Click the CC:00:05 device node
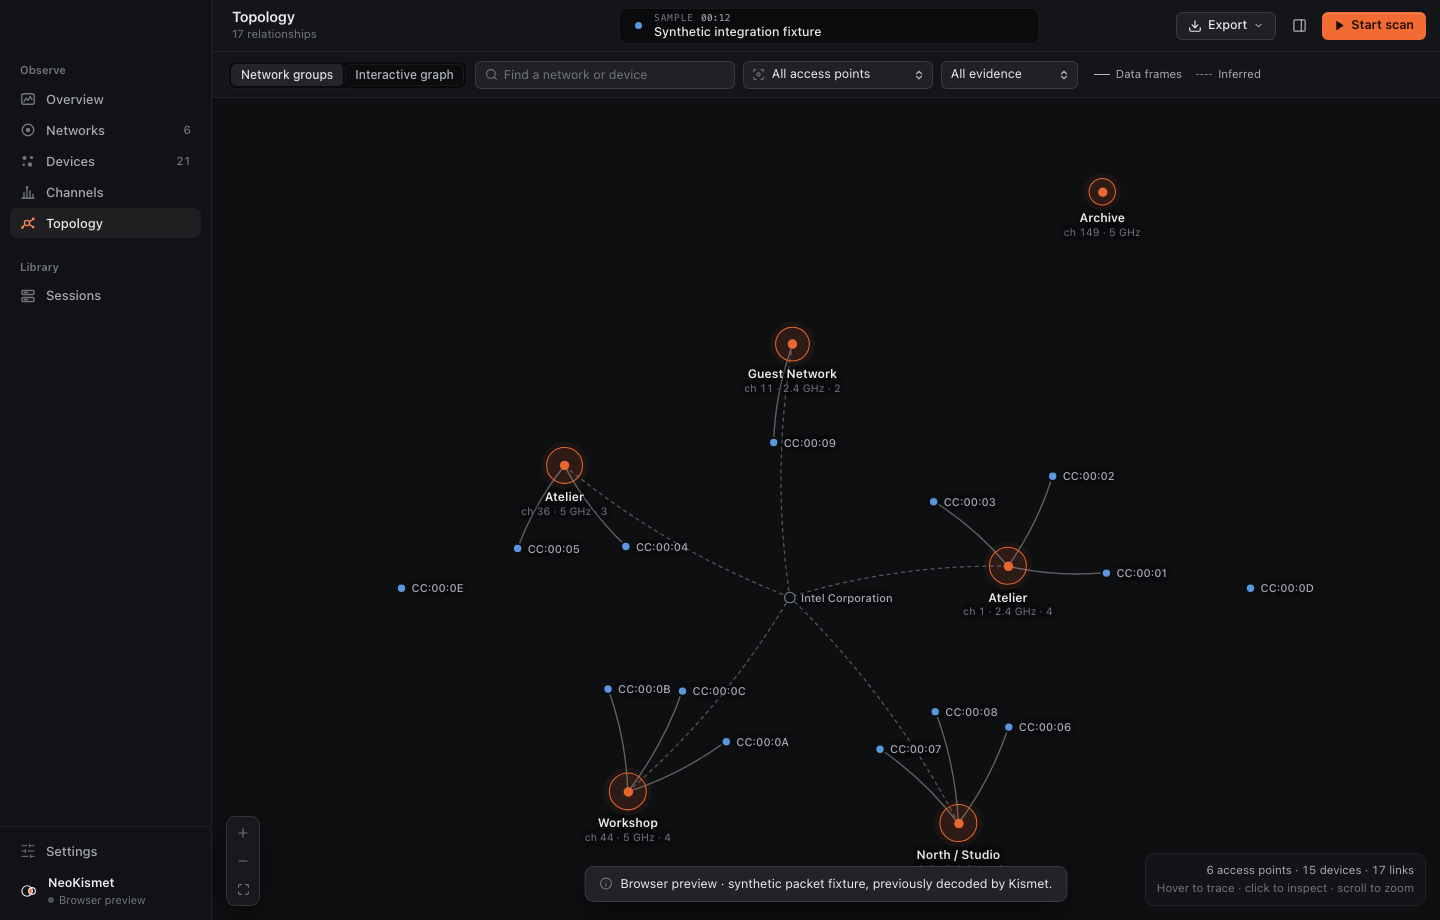Screen dimensions: 1440x920 pos(517,549)
